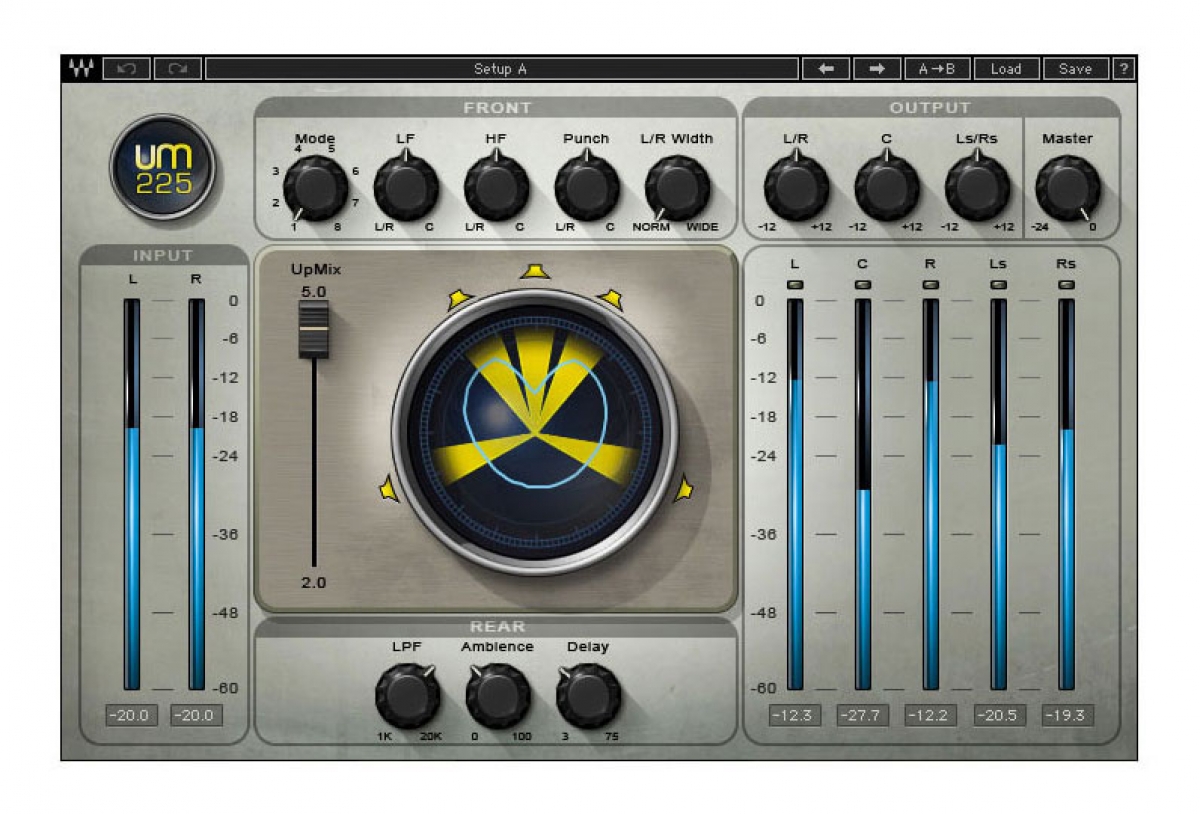Open the Load preset menu

(x=1006, y=69)
